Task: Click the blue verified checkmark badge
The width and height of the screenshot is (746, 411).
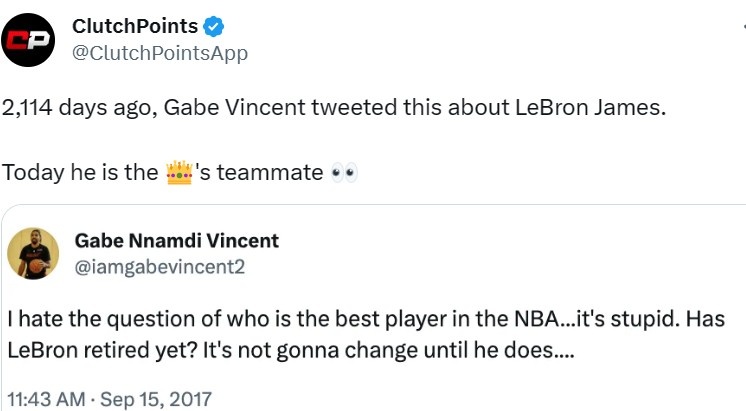Action: (x=214, y=27)
